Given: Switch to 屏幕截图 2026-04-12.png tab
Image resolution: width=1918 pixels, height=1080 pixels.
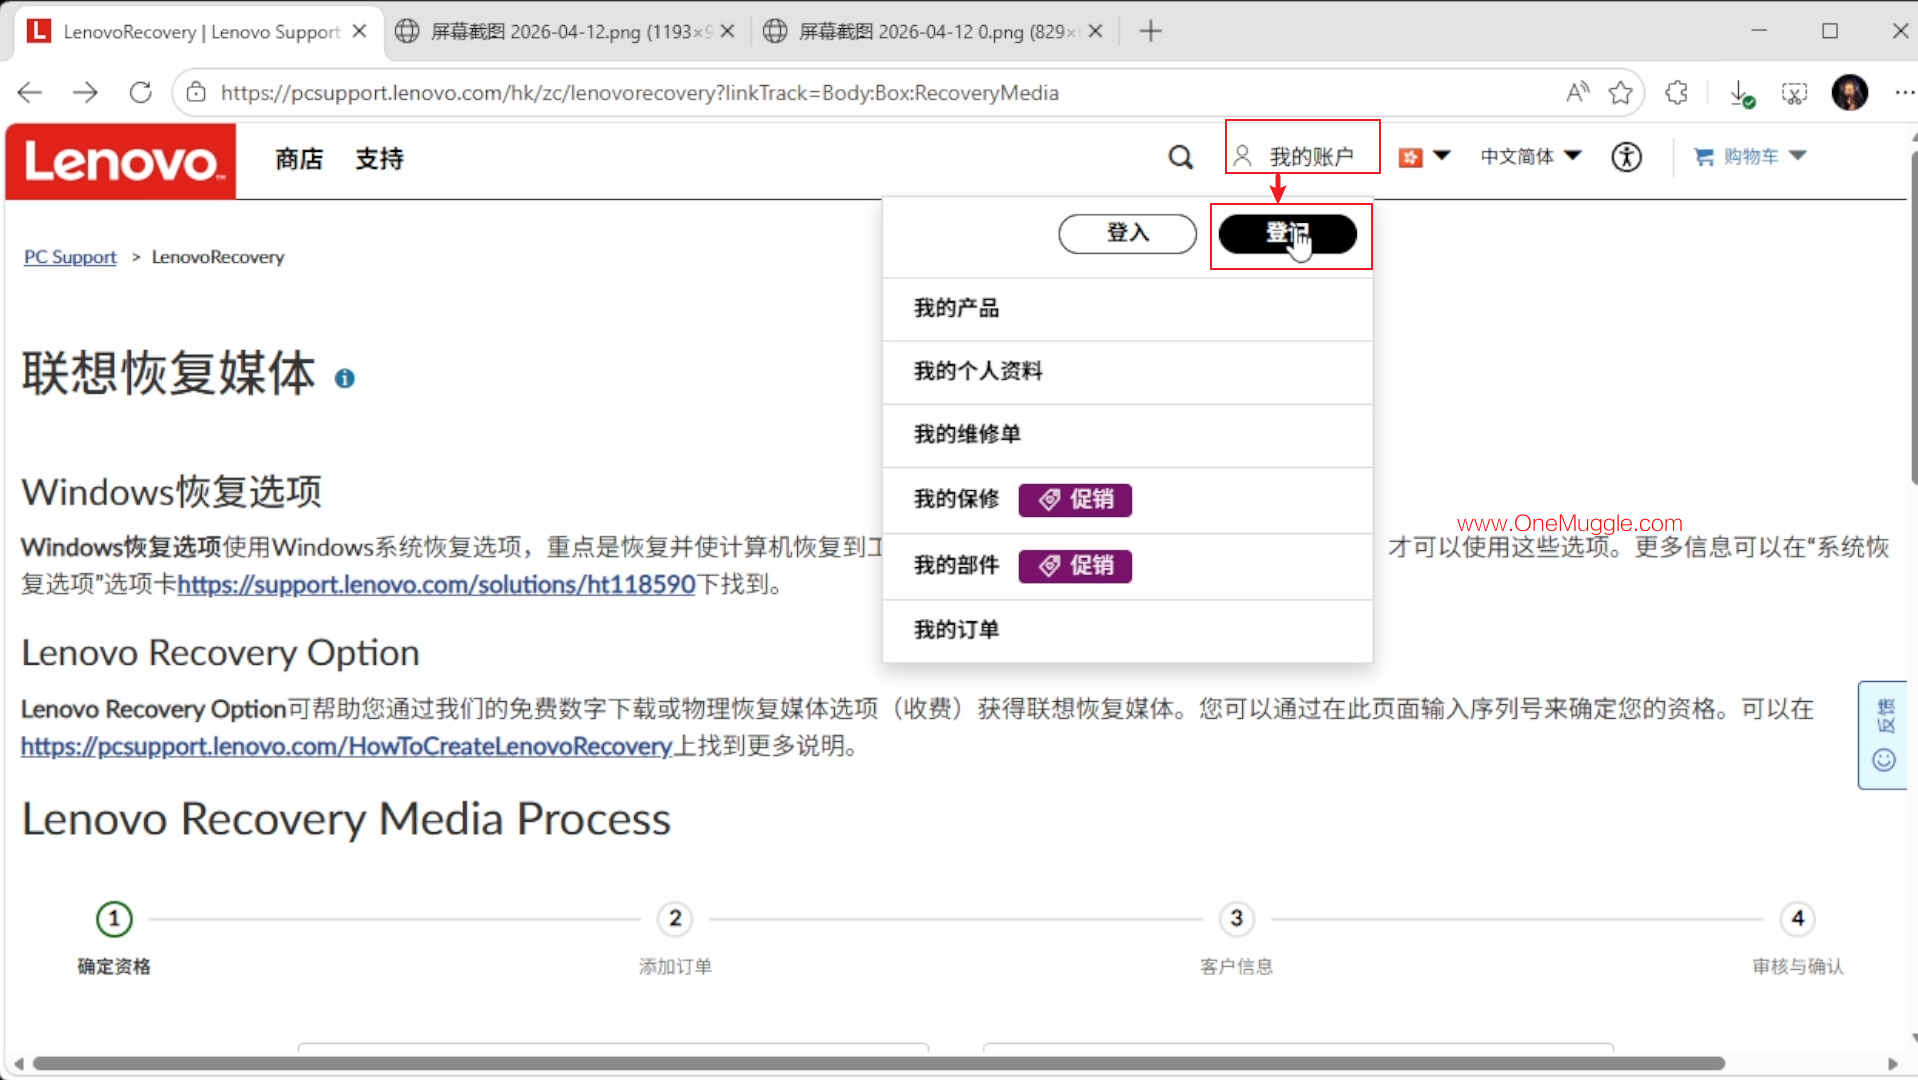Looking at the screenshot, I should (567, 32).
